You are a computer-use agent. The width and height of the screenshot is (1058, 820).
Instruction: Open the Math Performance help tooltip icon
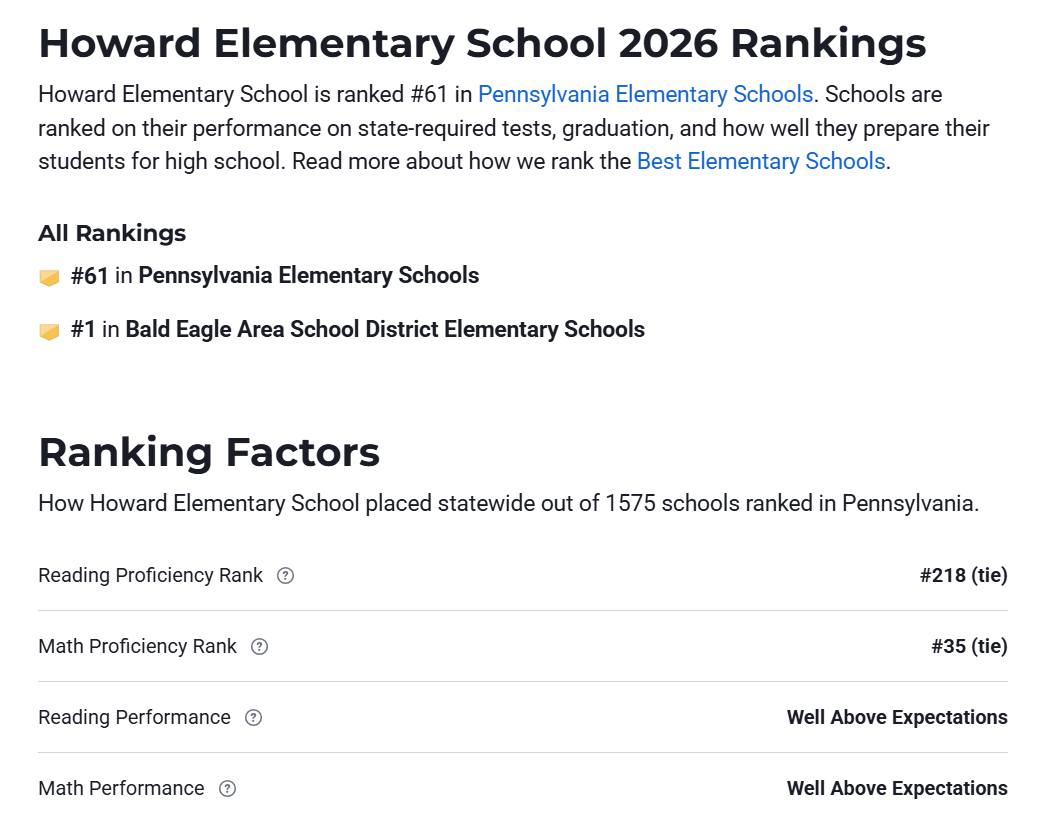[227, 788]
